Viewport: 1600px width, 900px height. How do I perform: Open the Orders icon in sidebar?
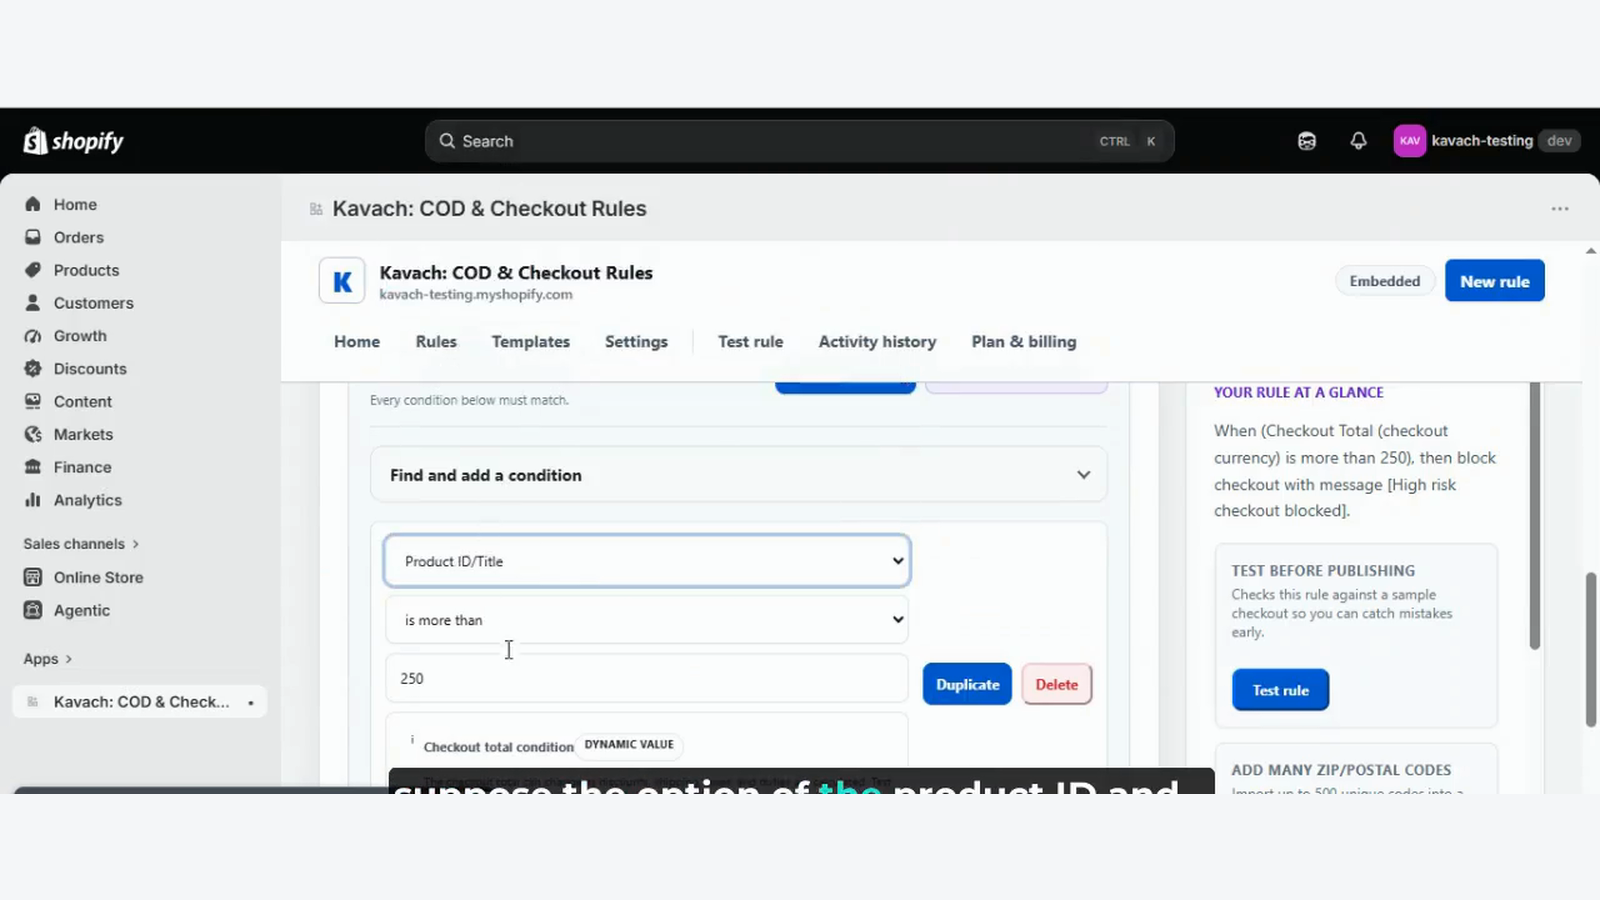[33, 237]
